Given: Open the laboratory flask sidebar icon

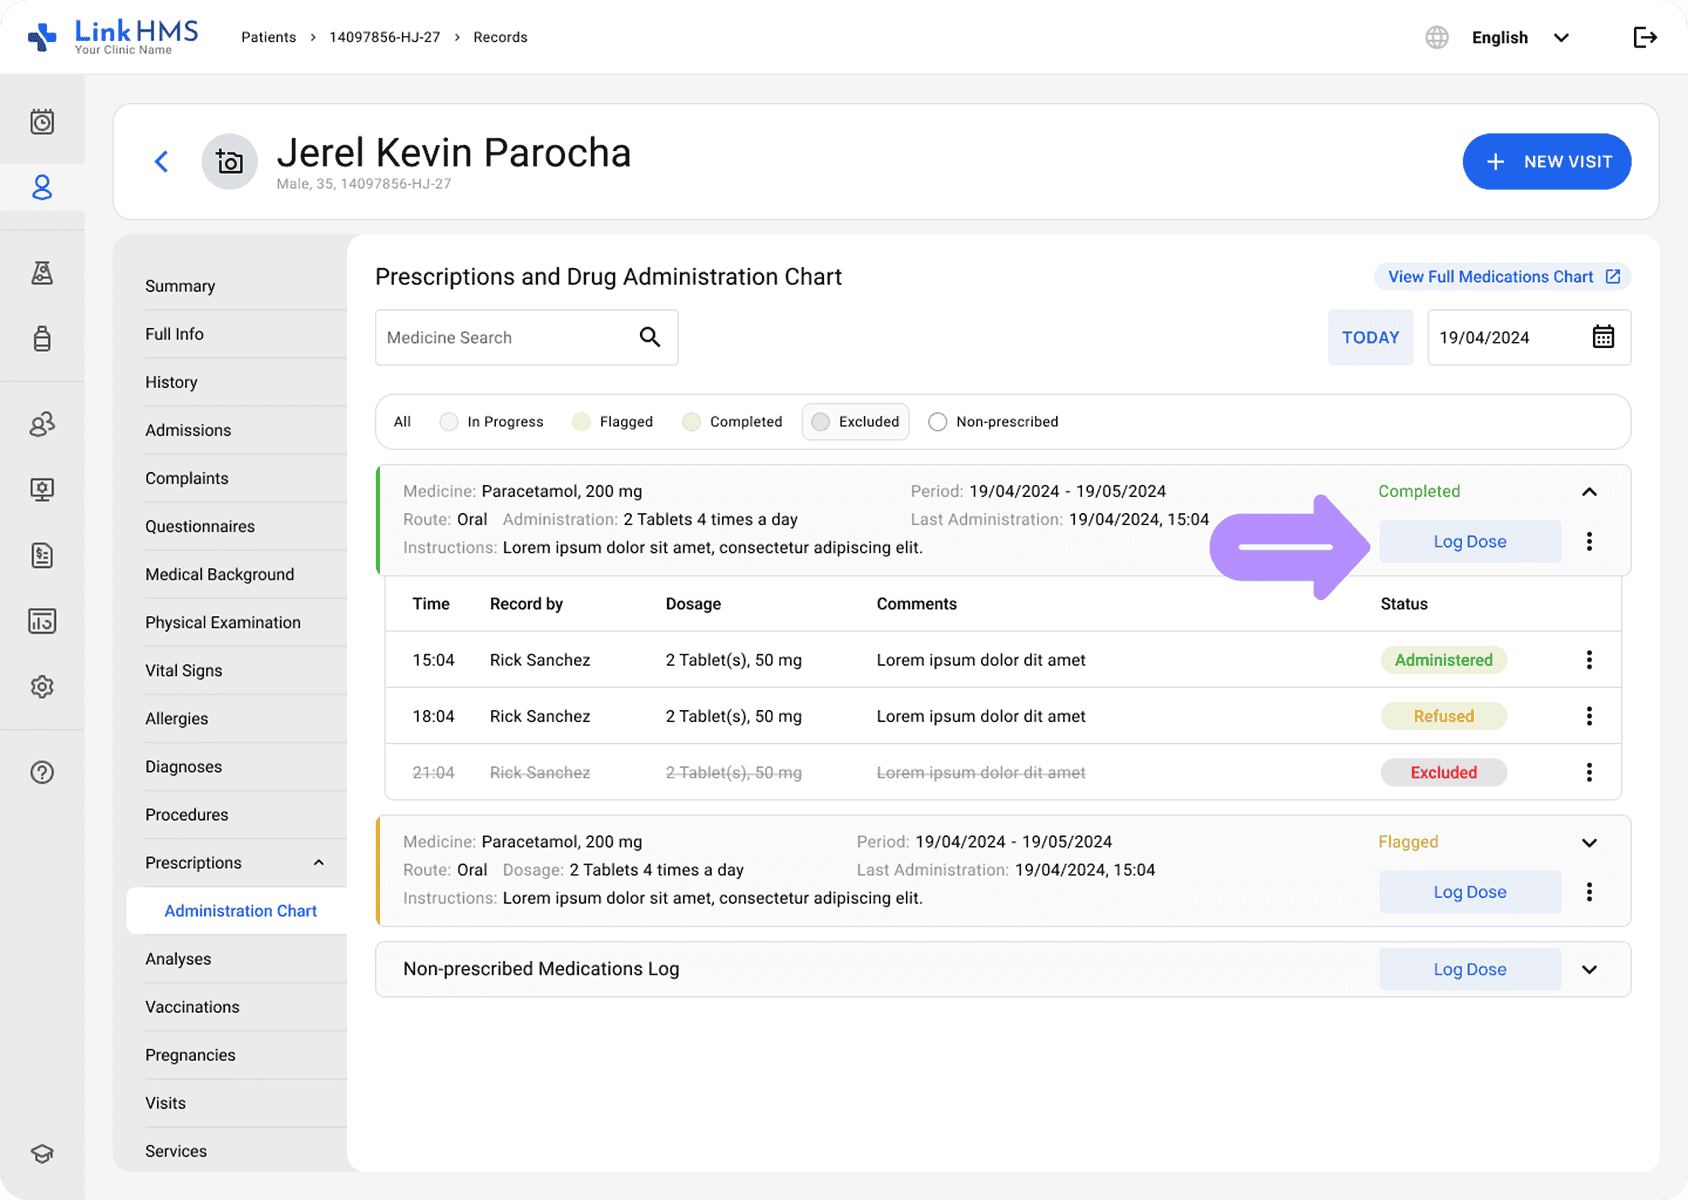Looking at the screenshot, I should pos(42,273).
